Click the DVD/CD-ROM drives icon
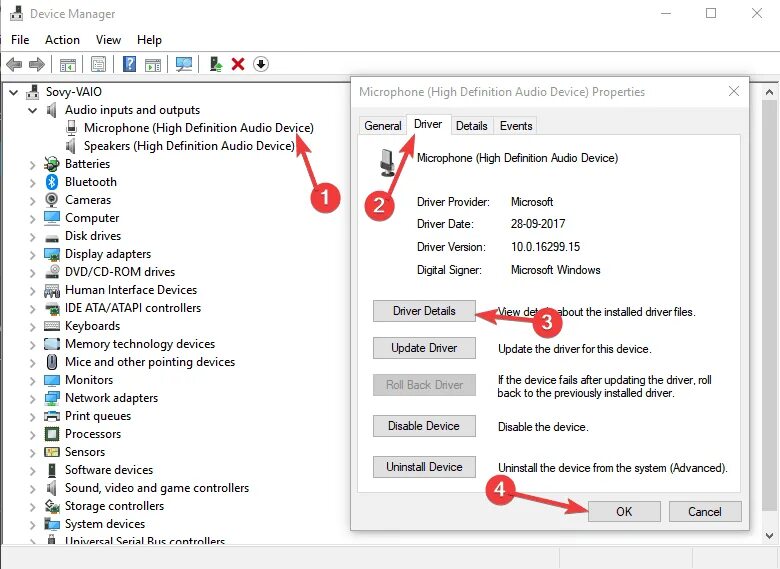 click(x=52, y=272)
